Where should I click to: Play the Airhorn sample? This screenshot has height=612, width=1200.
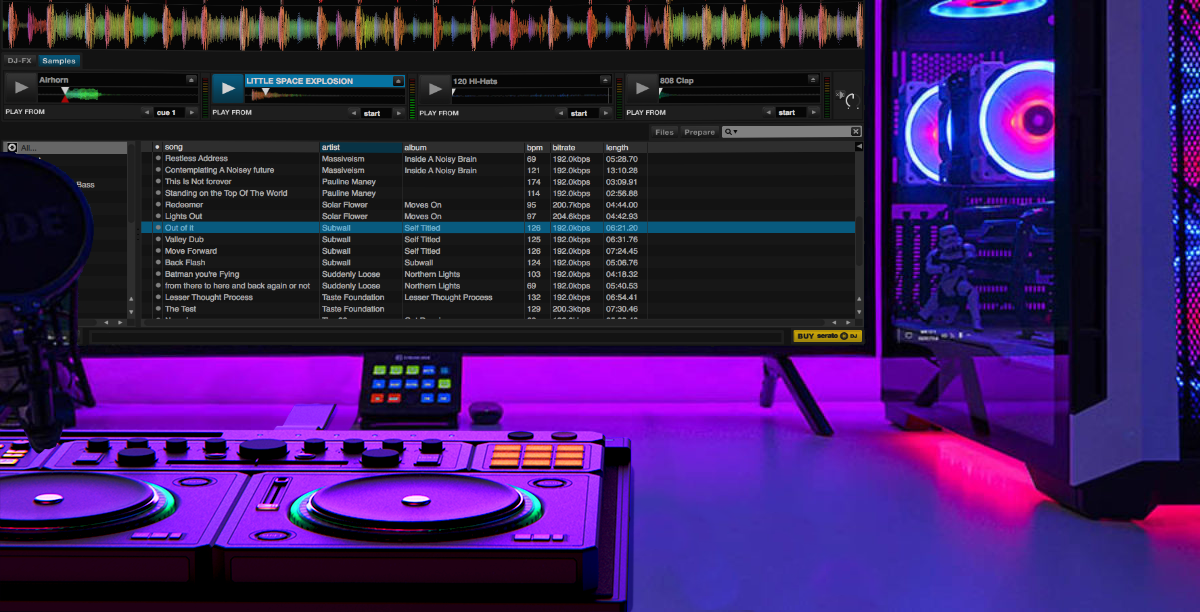point(20,90)
